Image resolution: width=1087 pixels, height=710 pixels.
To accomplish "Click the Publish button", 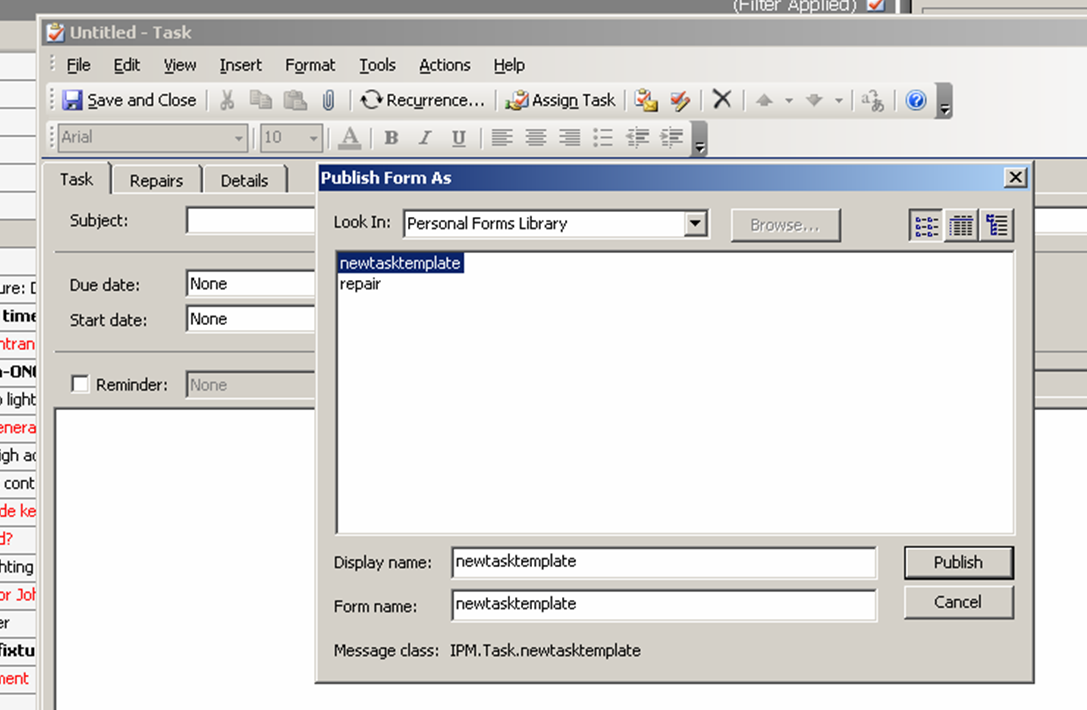I will 957,562.
